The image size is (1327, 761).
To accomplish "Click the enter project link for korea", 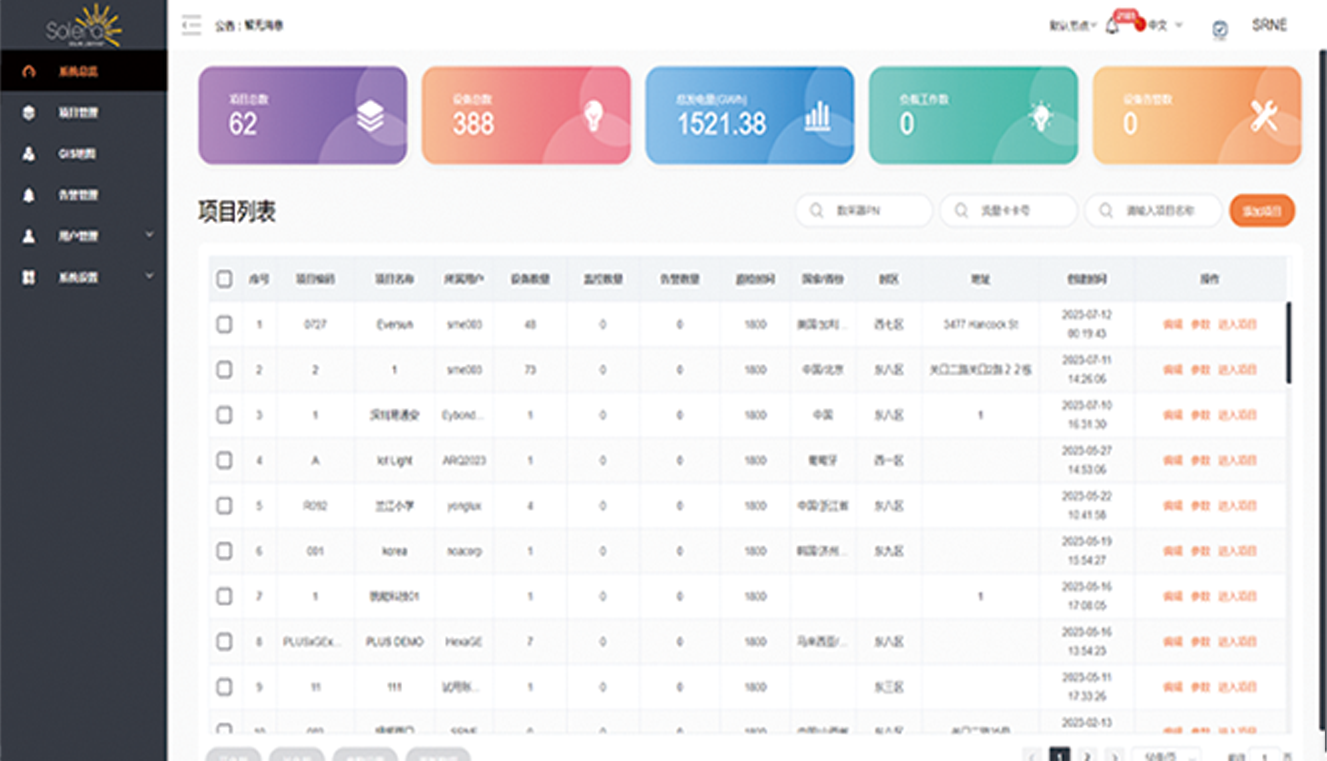I will (x=1237, y=551).
